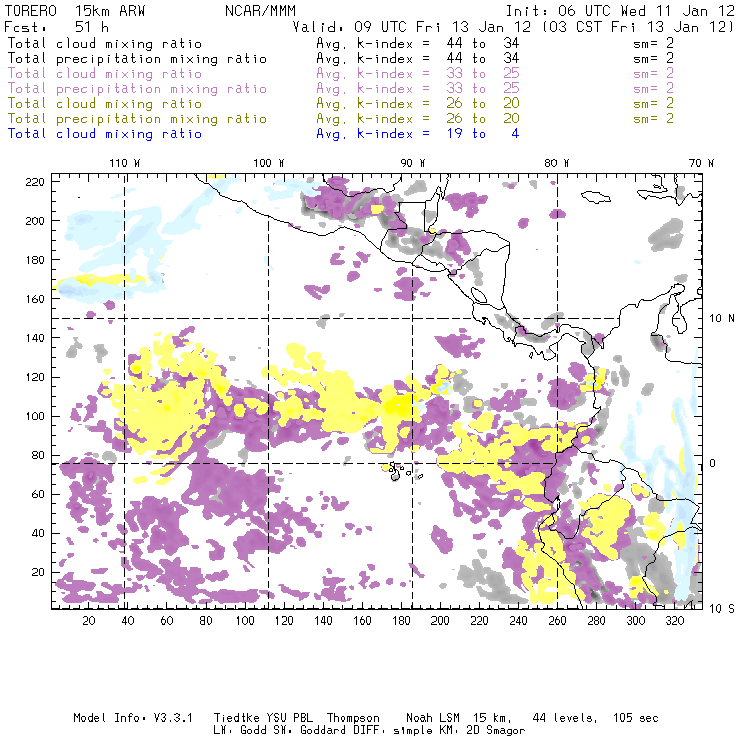740x740 pixels.
Task: Select the black 'Total cloud mixing ratio' legend line
Action: [105, 43]
